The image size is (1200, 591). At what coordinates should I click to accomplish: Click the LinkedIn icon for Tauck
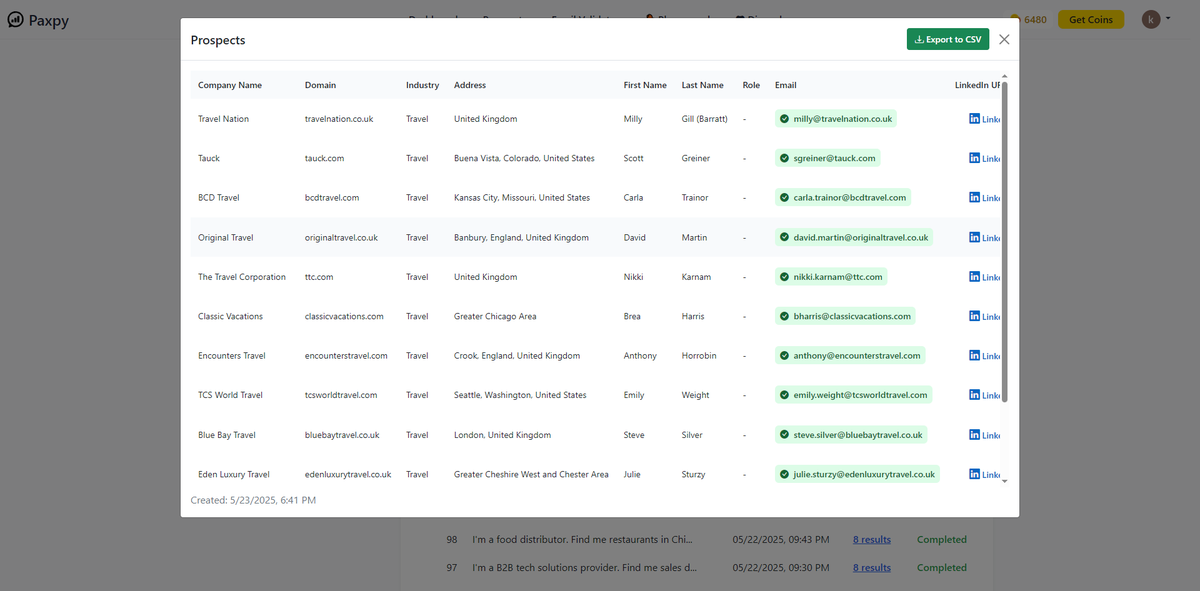coord(975,158)
